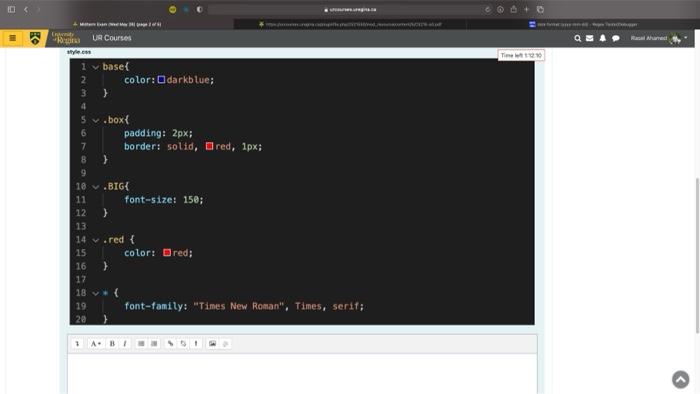Toggle bold formatting in editor
Image resolution: width=700 pixels, height=394 pixels.
tap(112, 344)
